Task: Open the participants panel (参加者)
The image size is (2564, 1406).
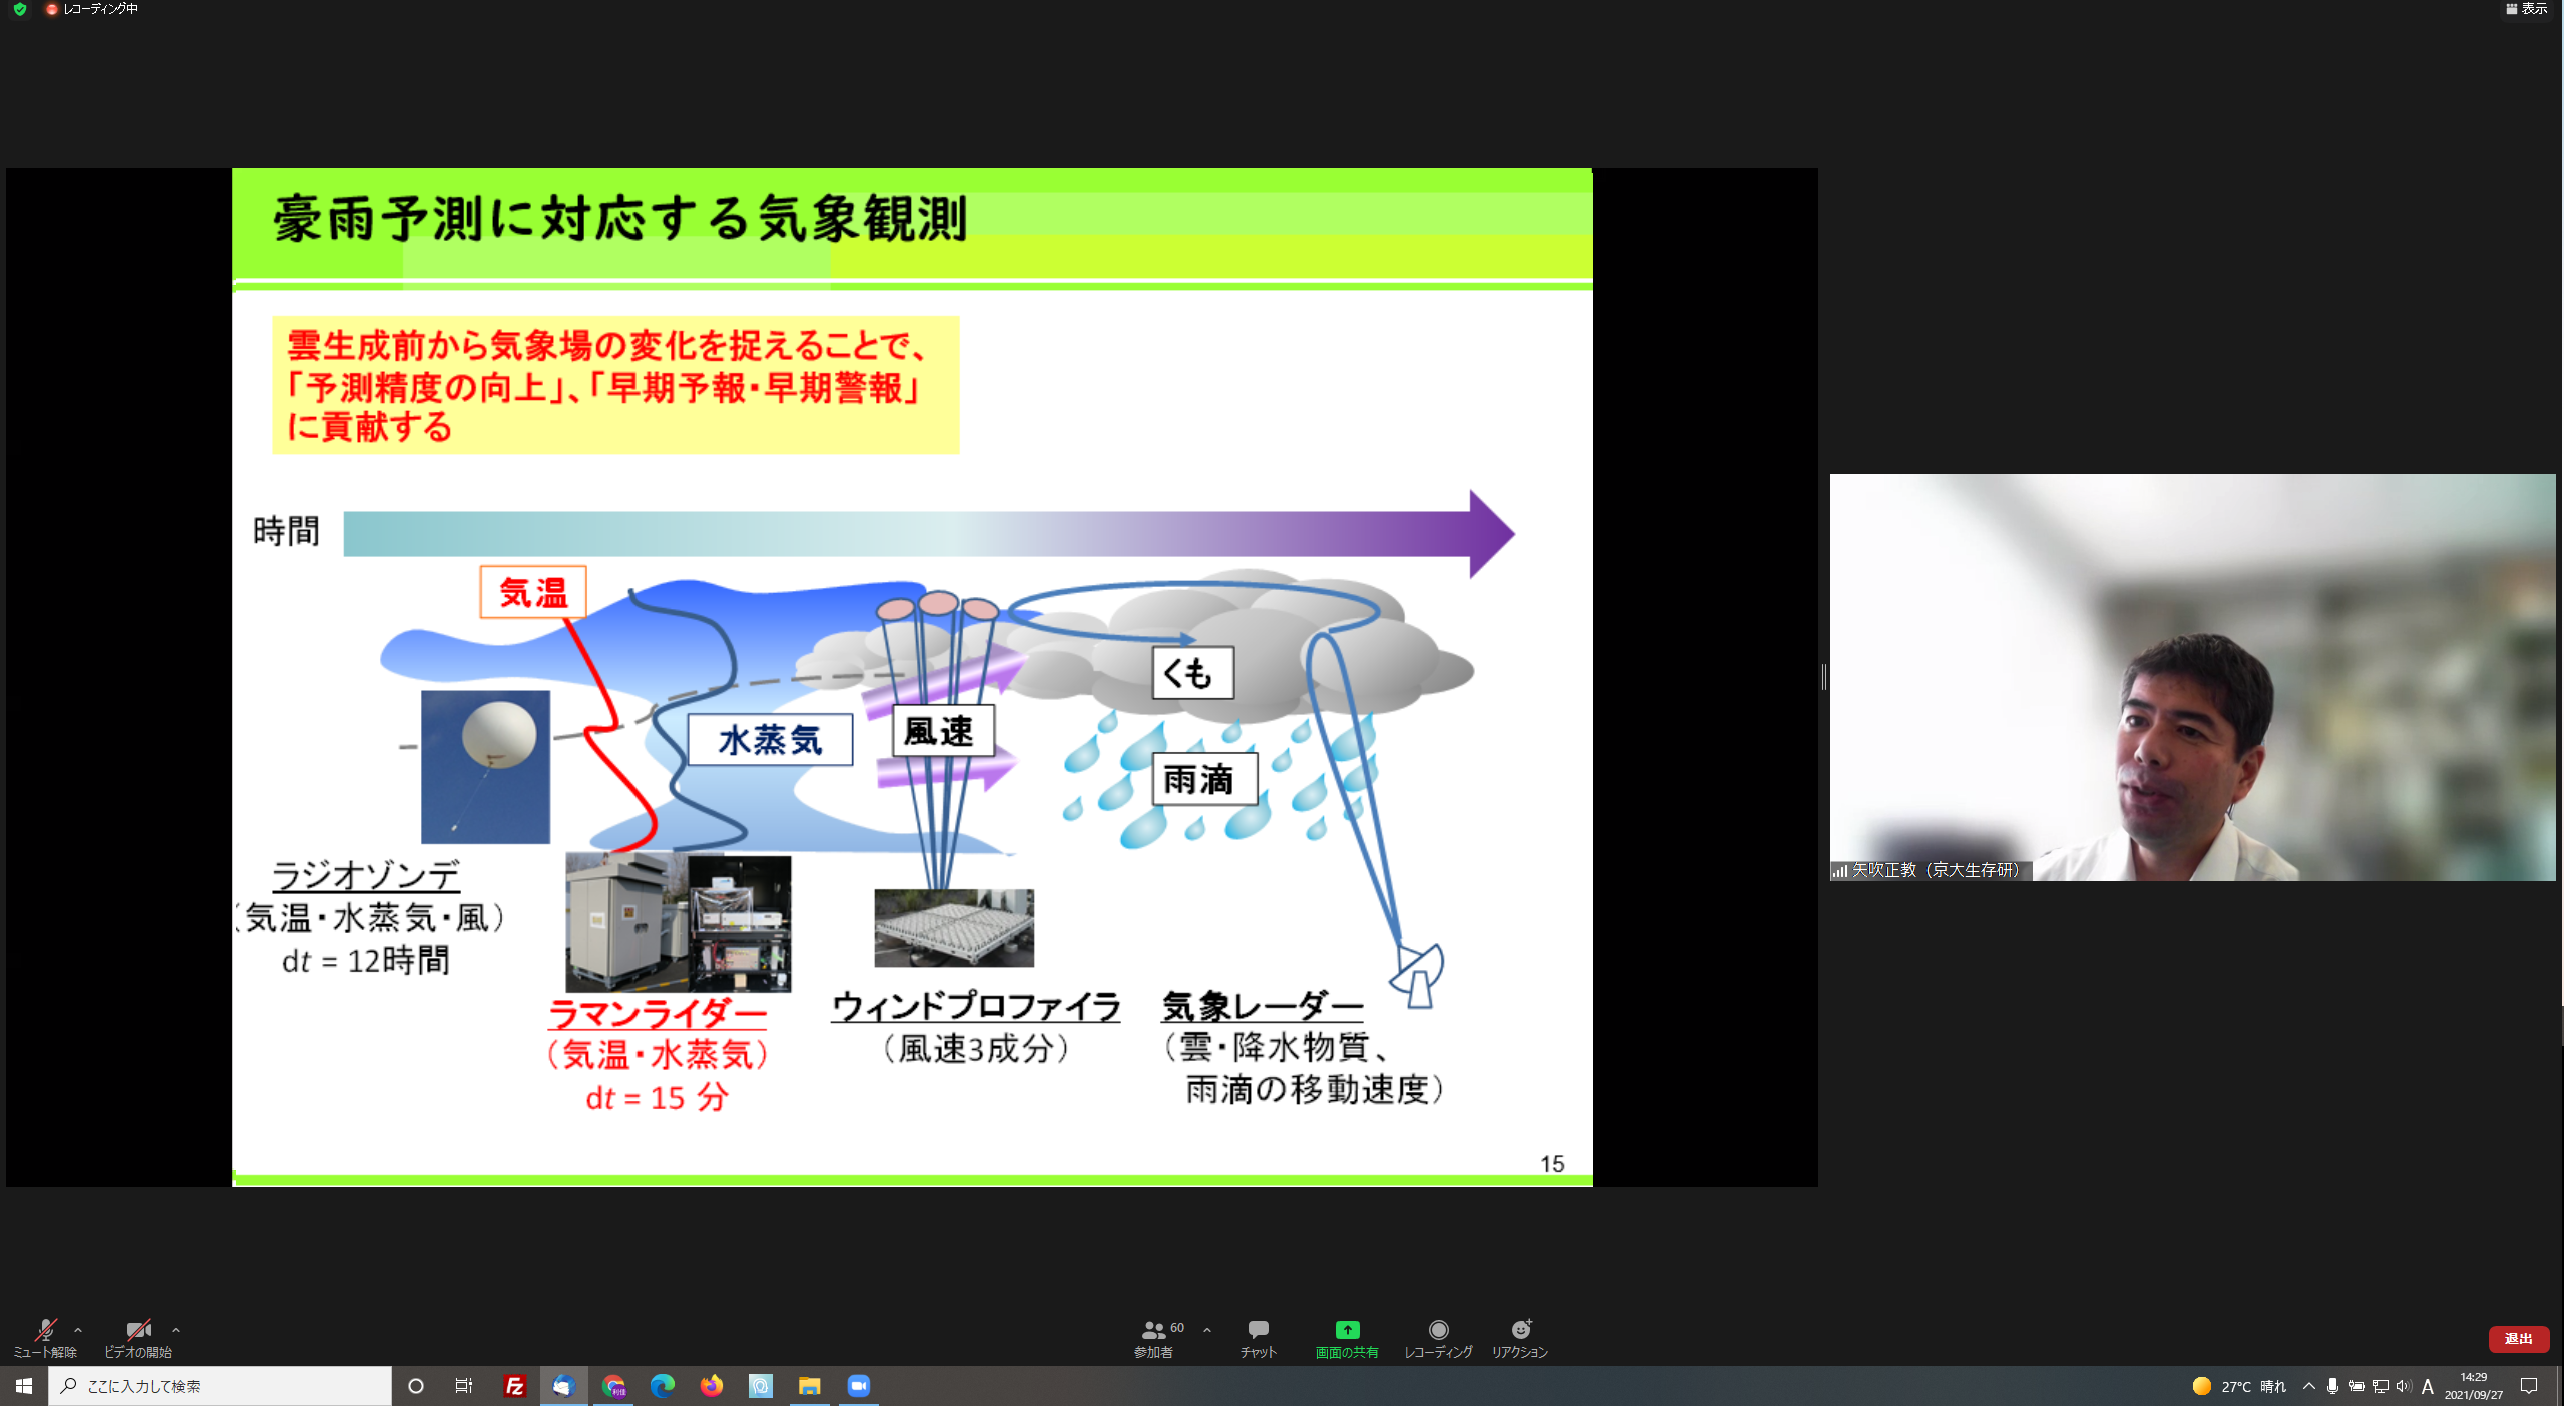Action: tap(1158, 1338)
